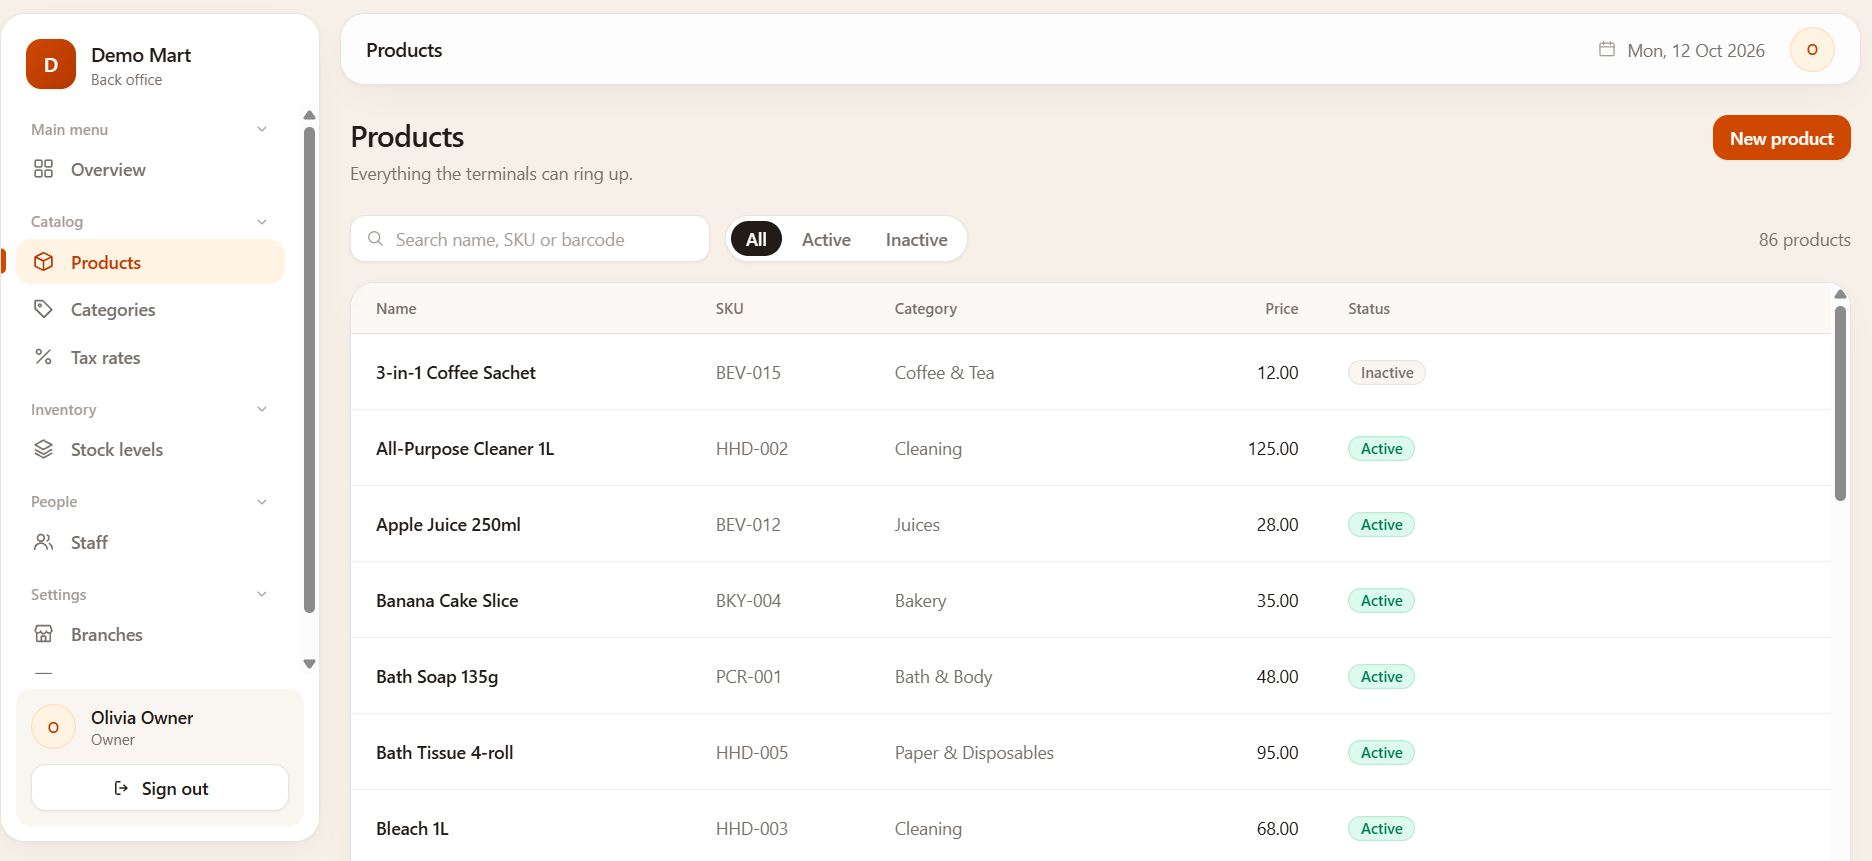The image size is (1872, 861).
Task: Select the Apple Juice 250ml product
Action: click(1091, 524)
